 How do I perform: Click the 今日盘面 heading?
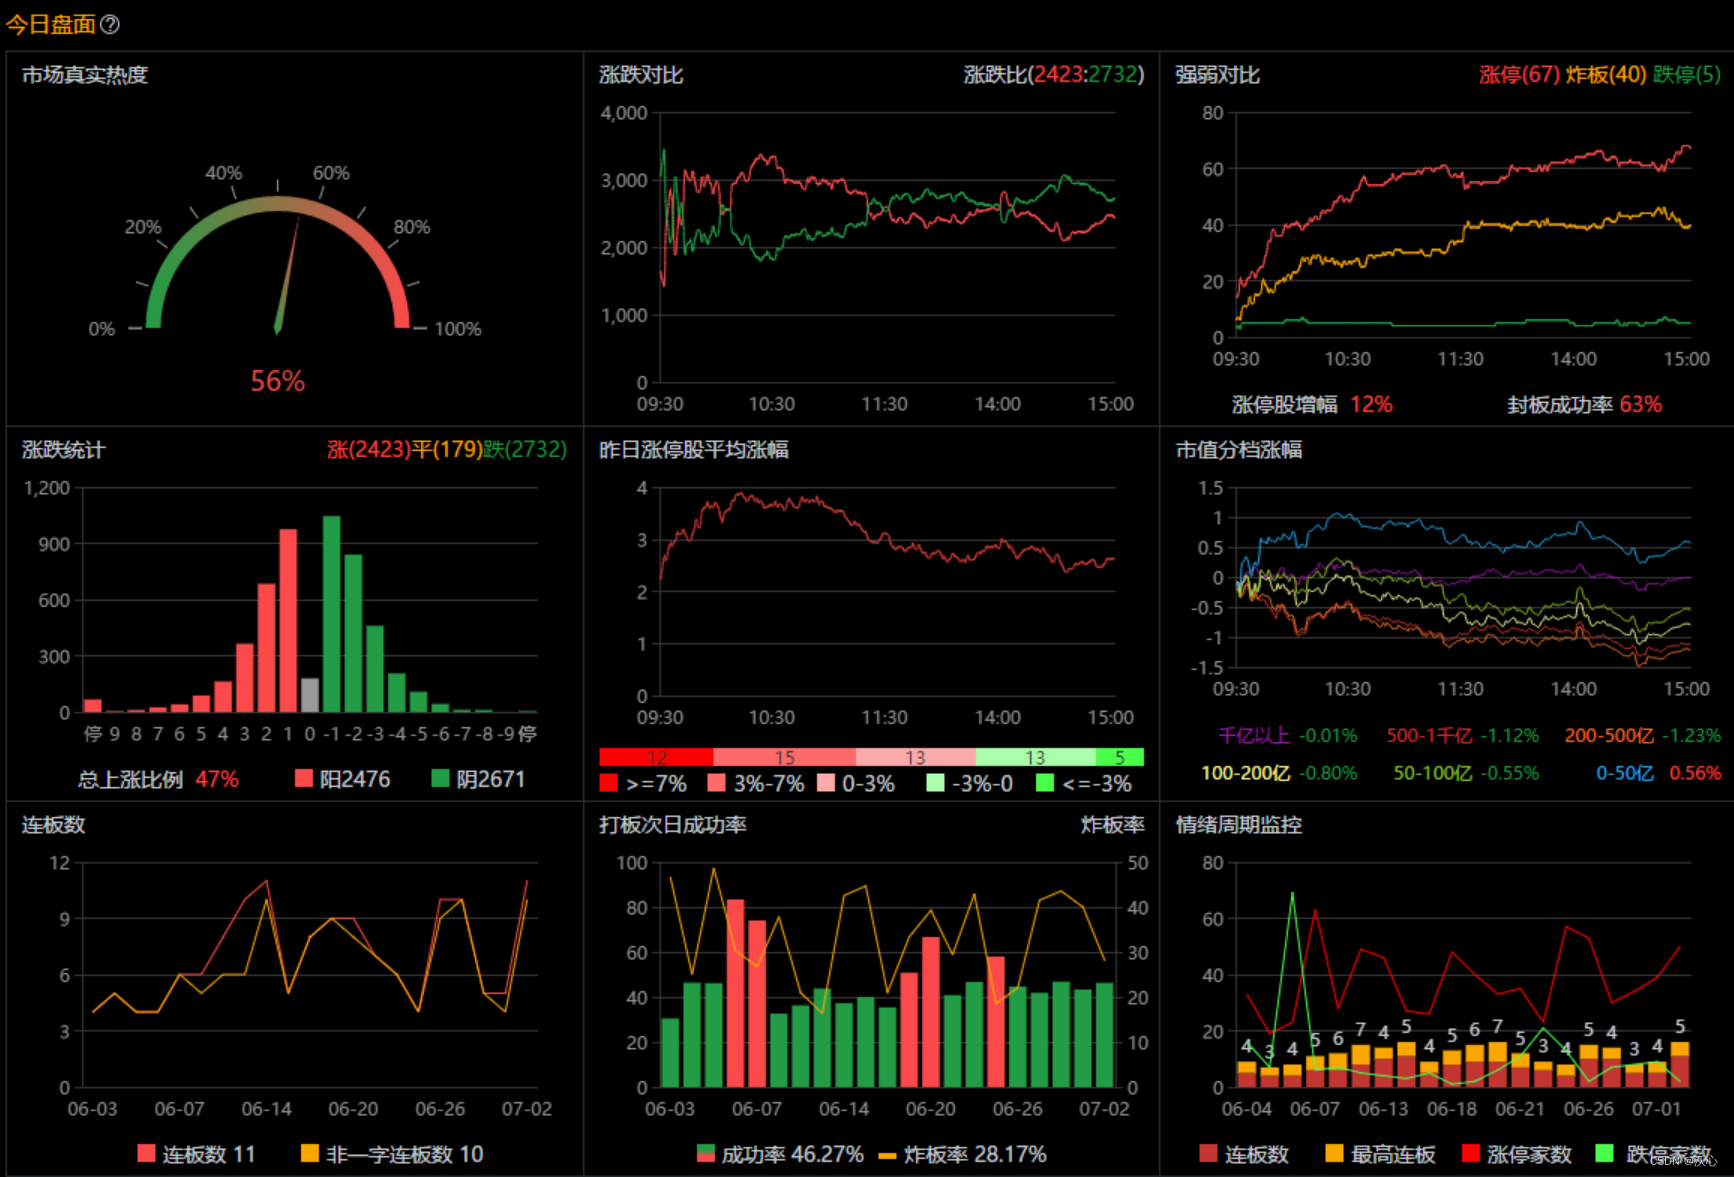[x=51, y=24]
